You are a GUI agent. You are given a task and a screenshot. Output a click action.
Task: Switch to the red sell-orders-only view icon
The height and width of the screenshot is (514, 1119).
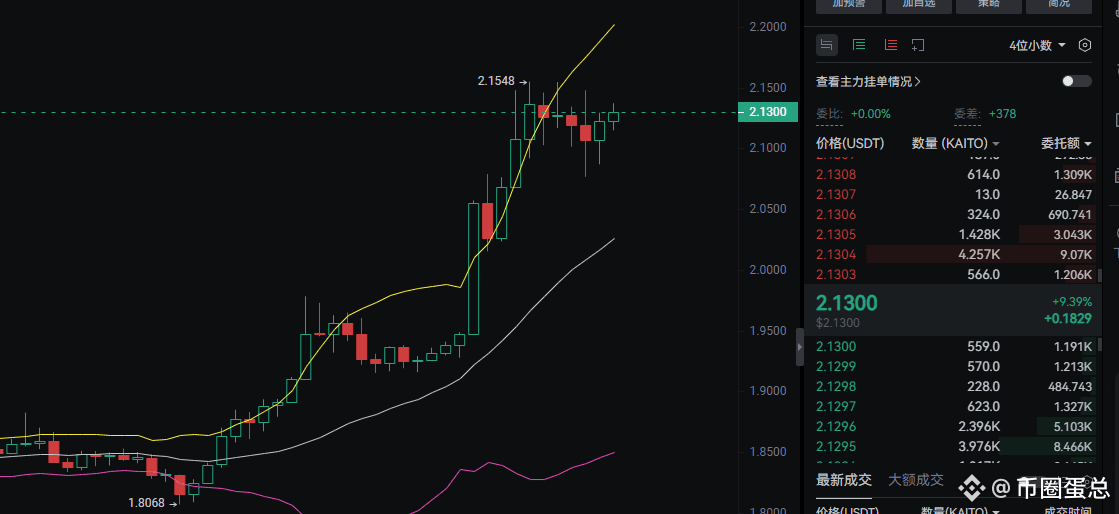[891, 45]
